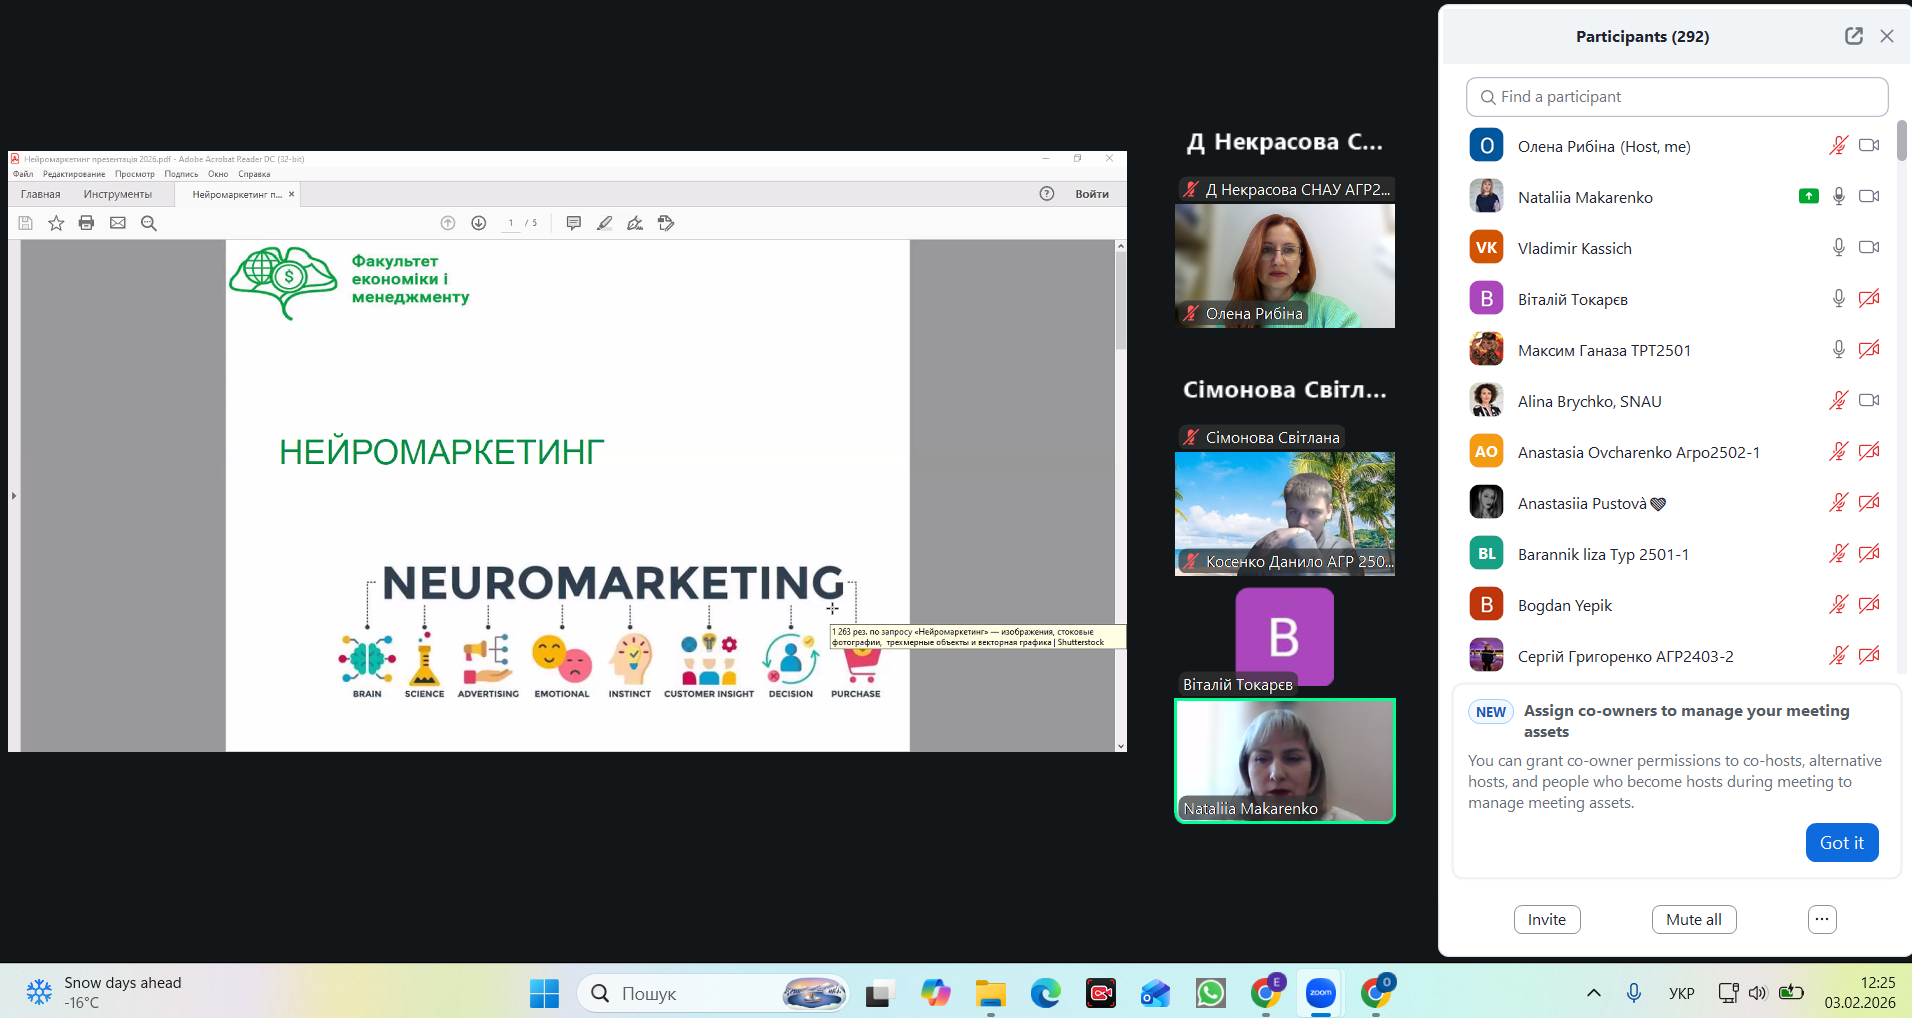Click the Find a participant search field
The width and height of the screenshot is (1912, 1018).
[1677, 97]
